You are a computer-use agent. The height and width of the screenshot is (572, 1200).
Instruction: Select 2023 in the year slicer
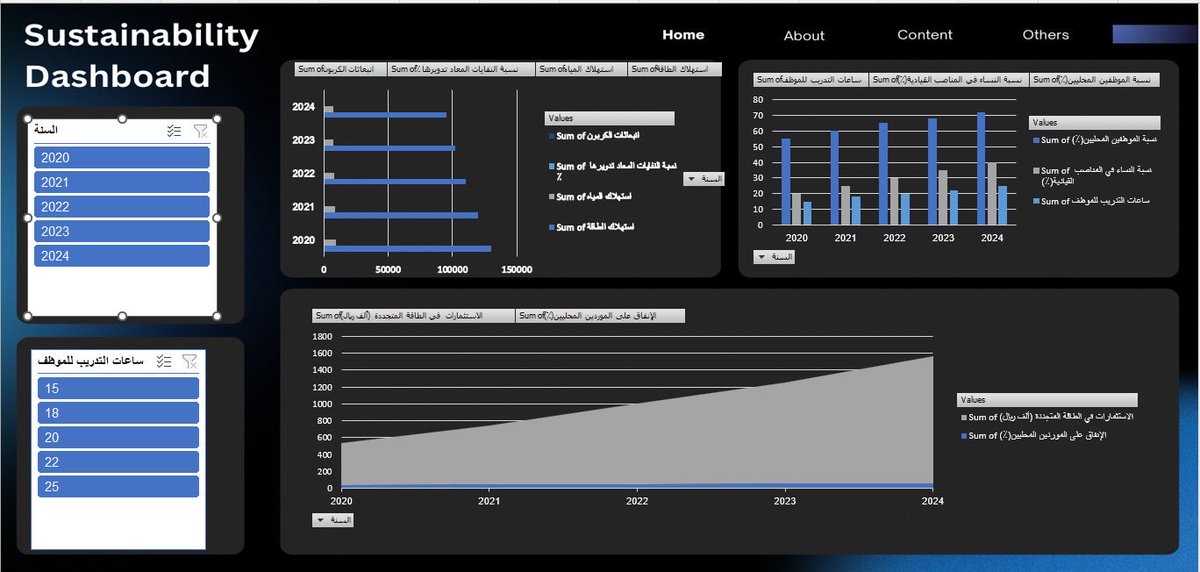[x=122, y=231]
